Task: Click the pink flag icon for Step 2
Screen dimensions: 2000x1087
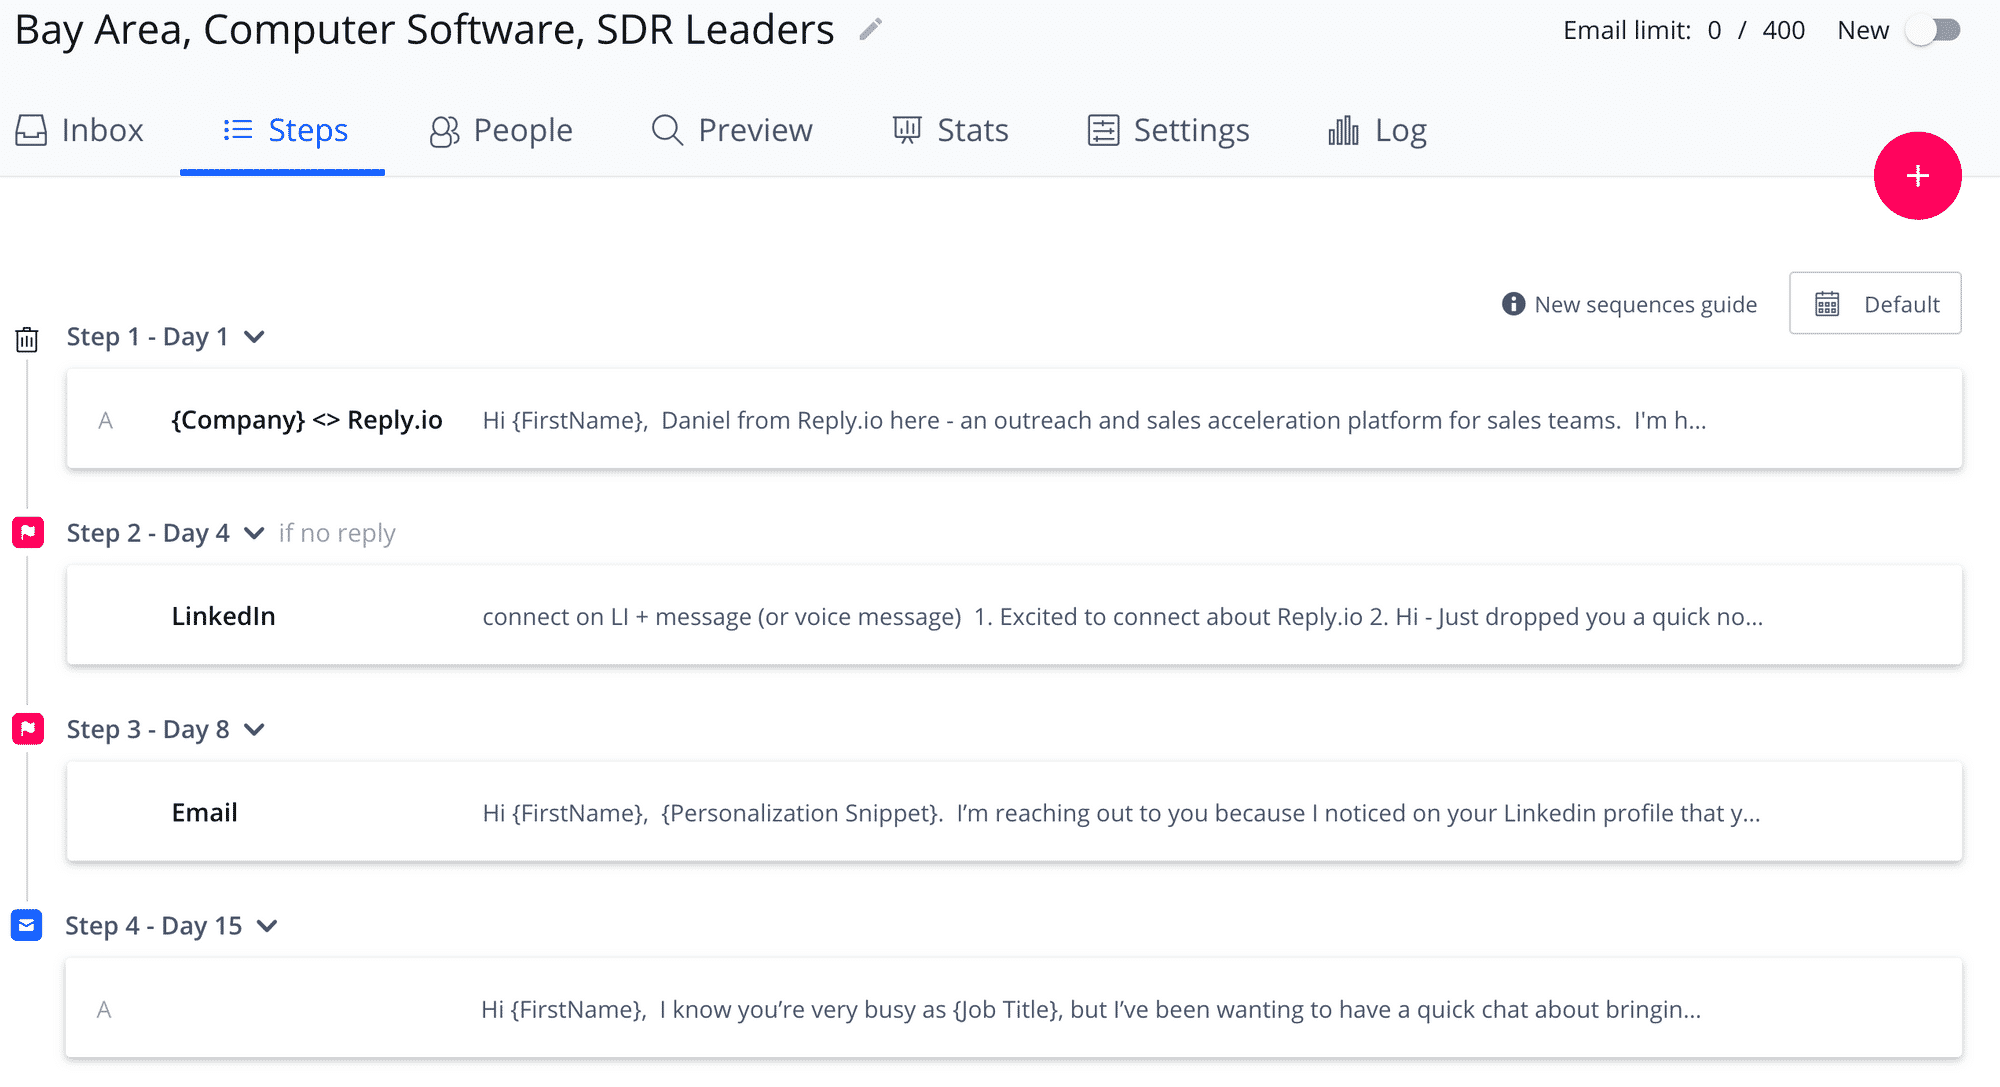Action: [x=28, y=532]
